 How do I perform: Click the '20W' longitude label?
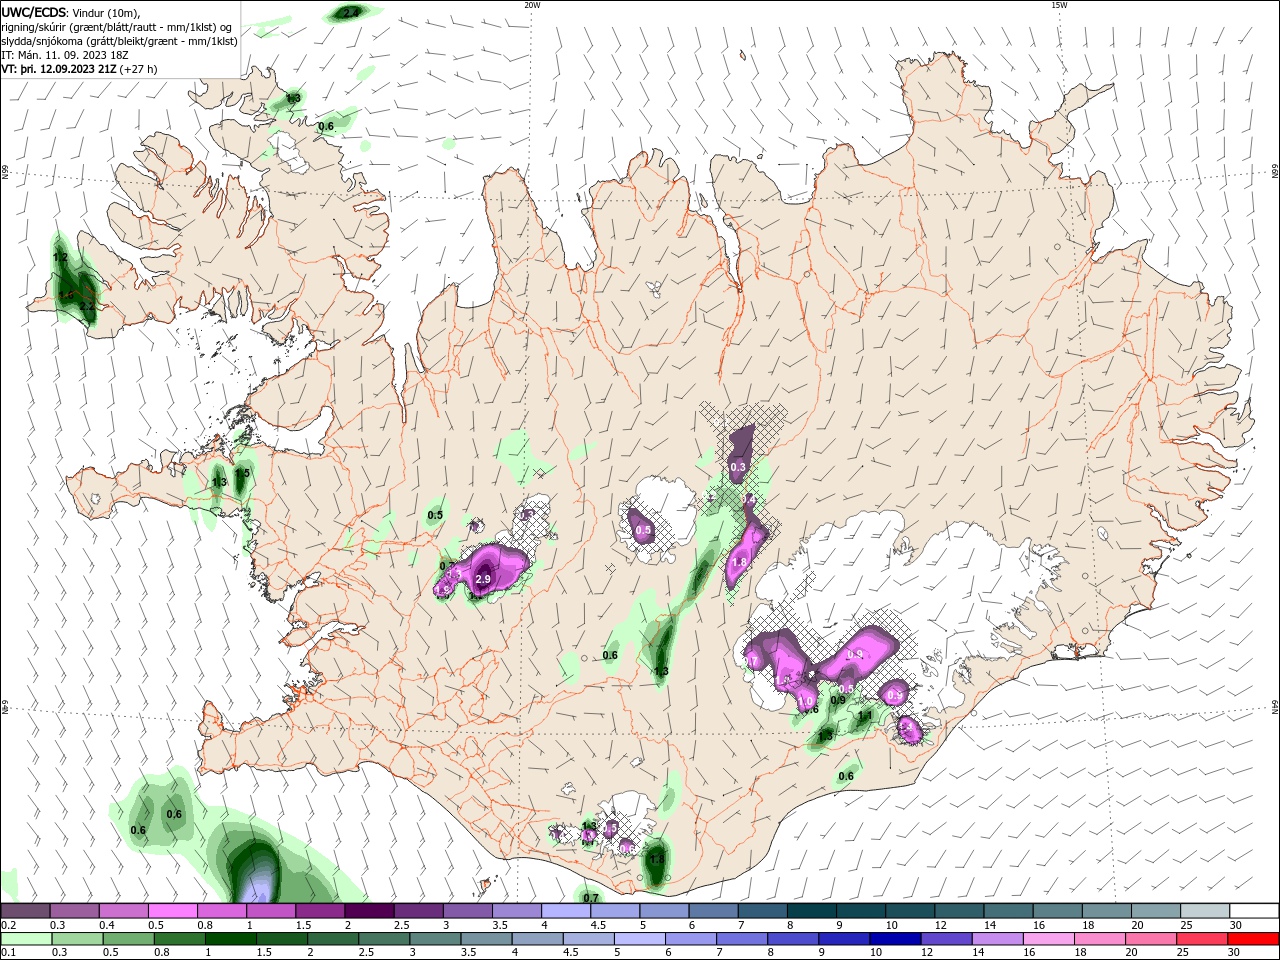point(532,5)
